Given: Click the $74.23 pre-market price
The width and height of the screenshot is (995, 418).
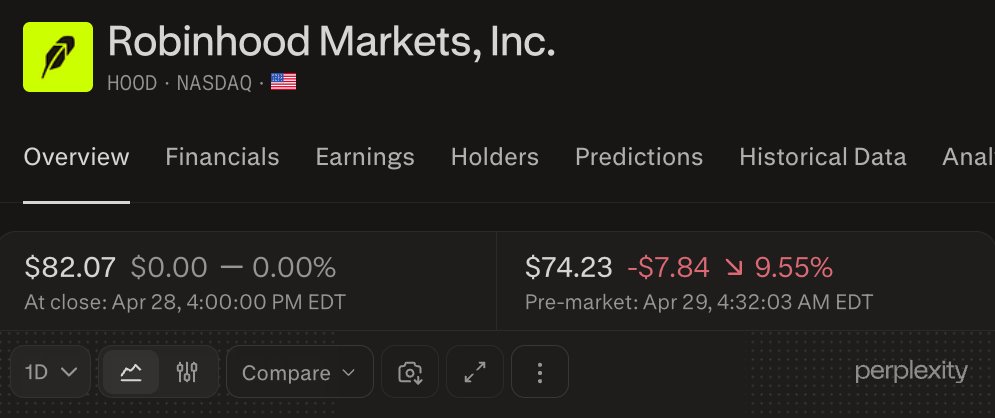Looking at the screenshot, I should 569,268.
